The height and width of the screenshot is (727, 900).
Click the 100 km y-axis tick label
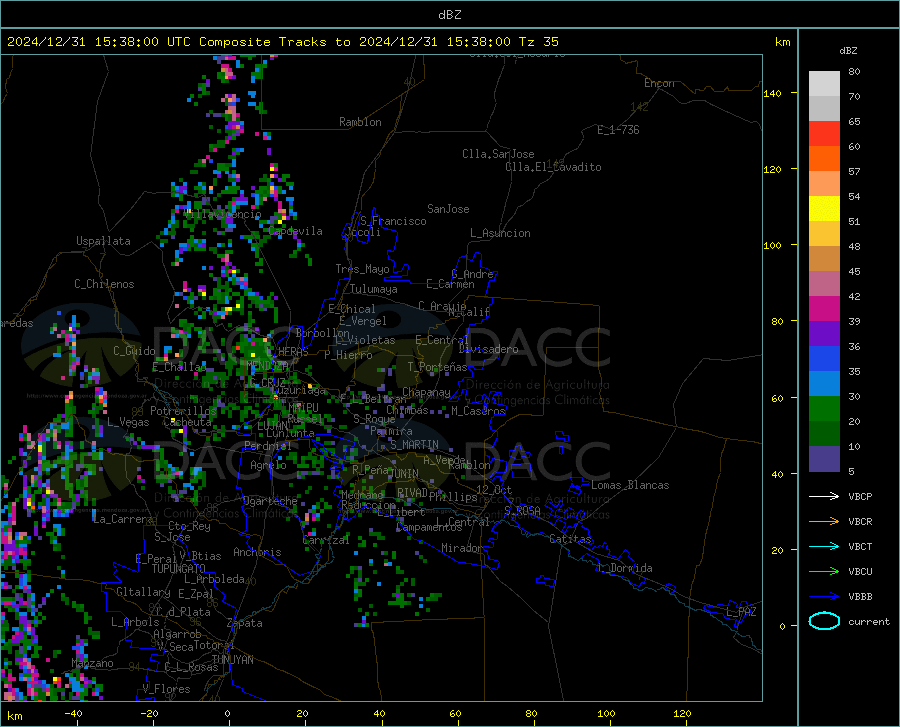[x=772, y=246]
